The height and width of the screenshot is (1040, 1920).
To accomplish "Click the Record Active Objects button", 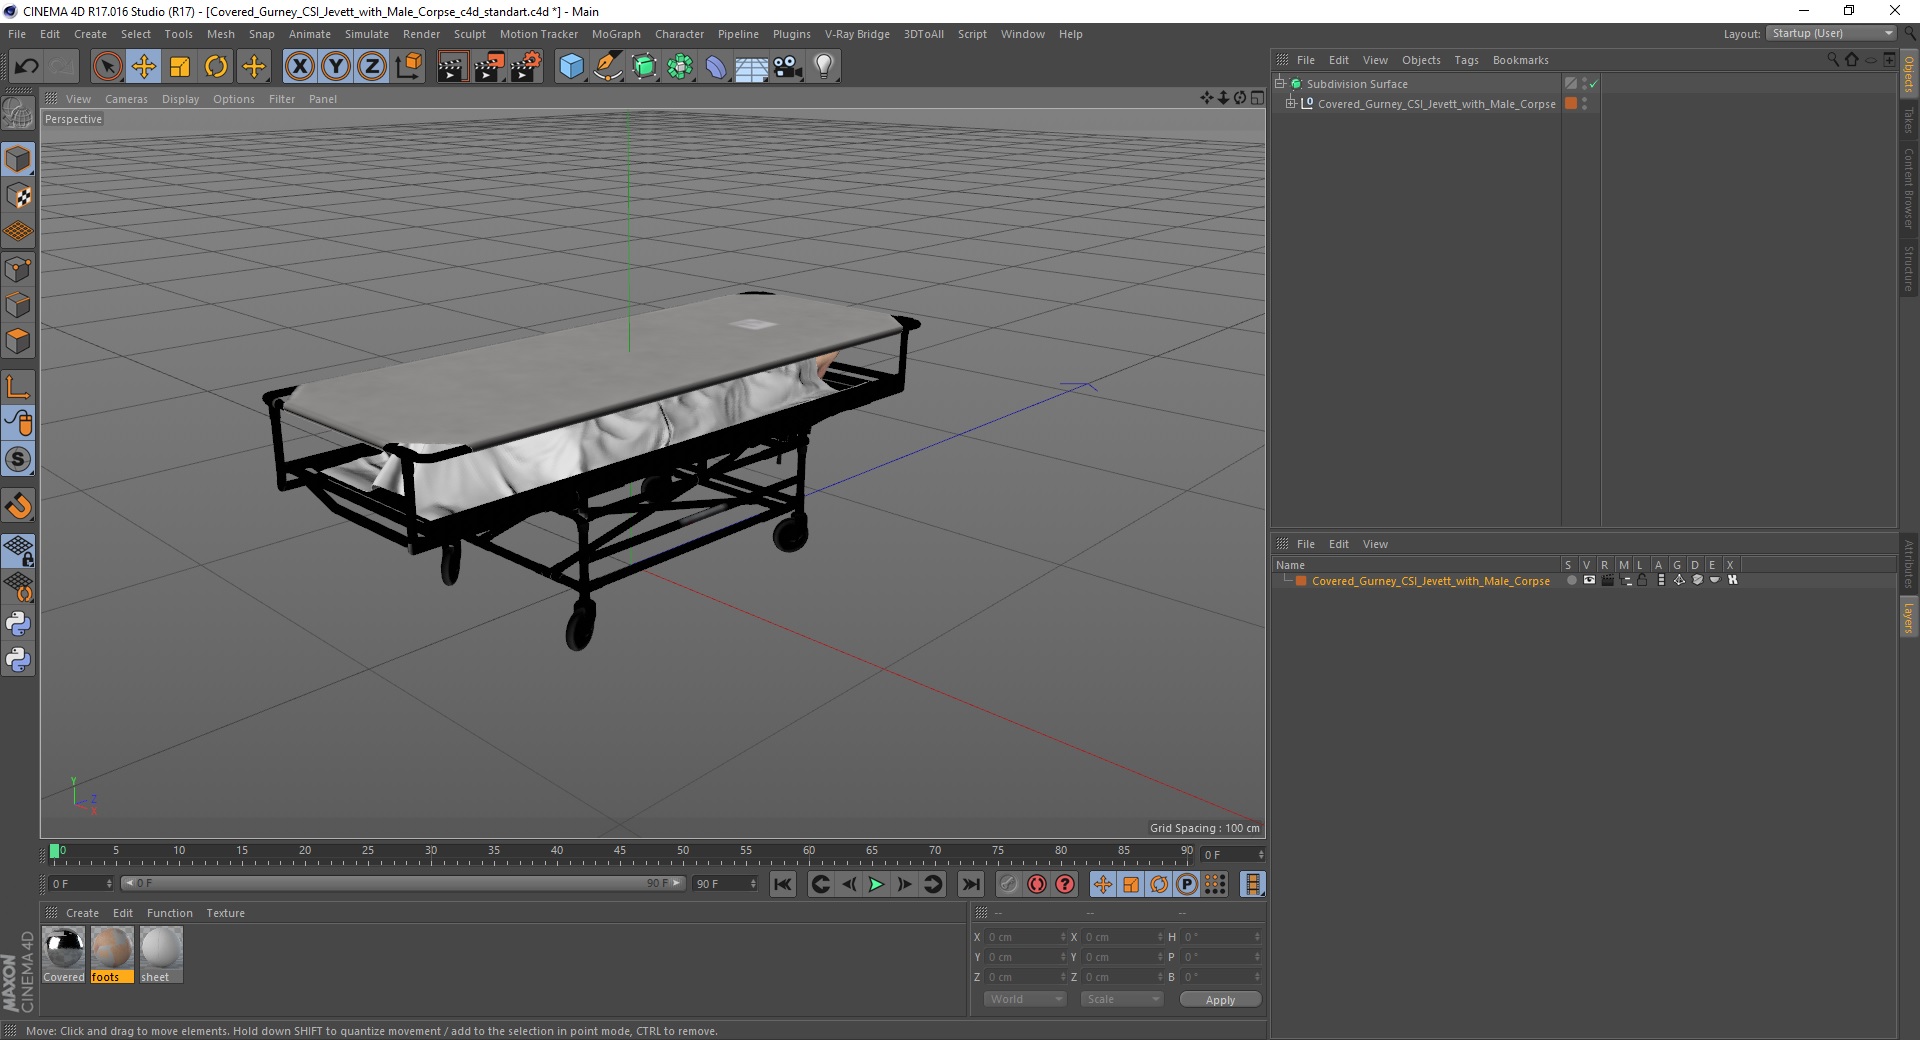I will click(1009, 884).
